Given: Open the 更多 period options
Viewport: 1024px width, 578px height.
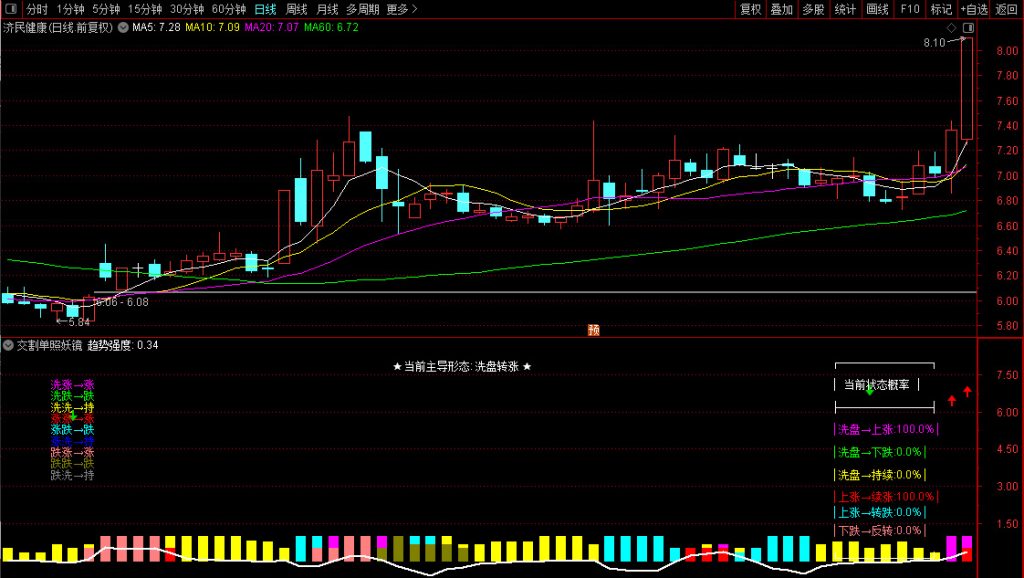Looking at the screenshot, I should click(401, 9).
